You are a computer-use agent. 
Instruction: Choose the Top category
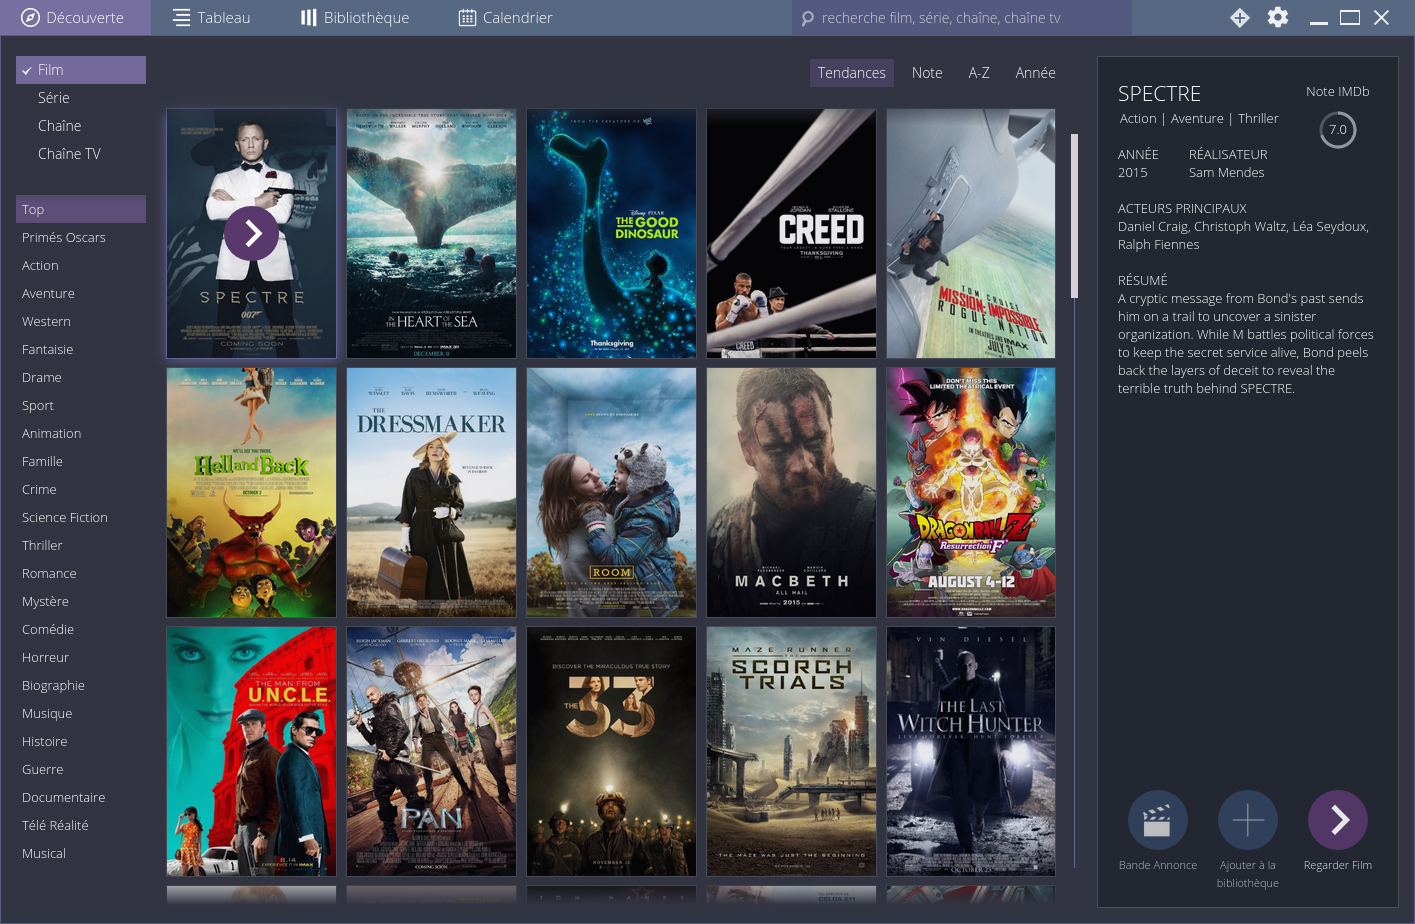point(81,209)
